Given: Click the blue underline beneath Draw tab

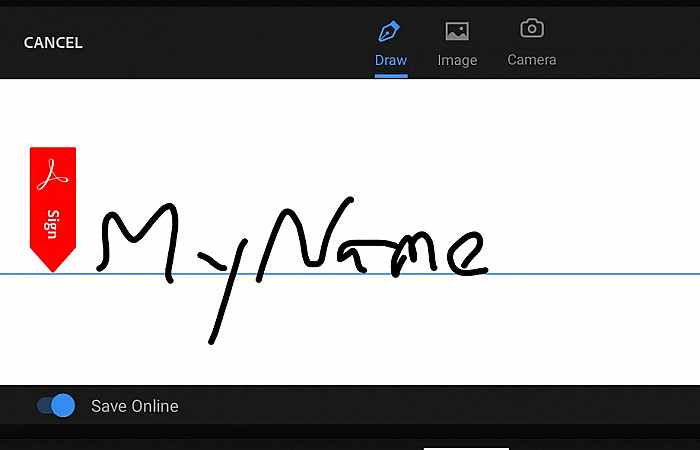Looking at the screenshot, I should (390, 75).
